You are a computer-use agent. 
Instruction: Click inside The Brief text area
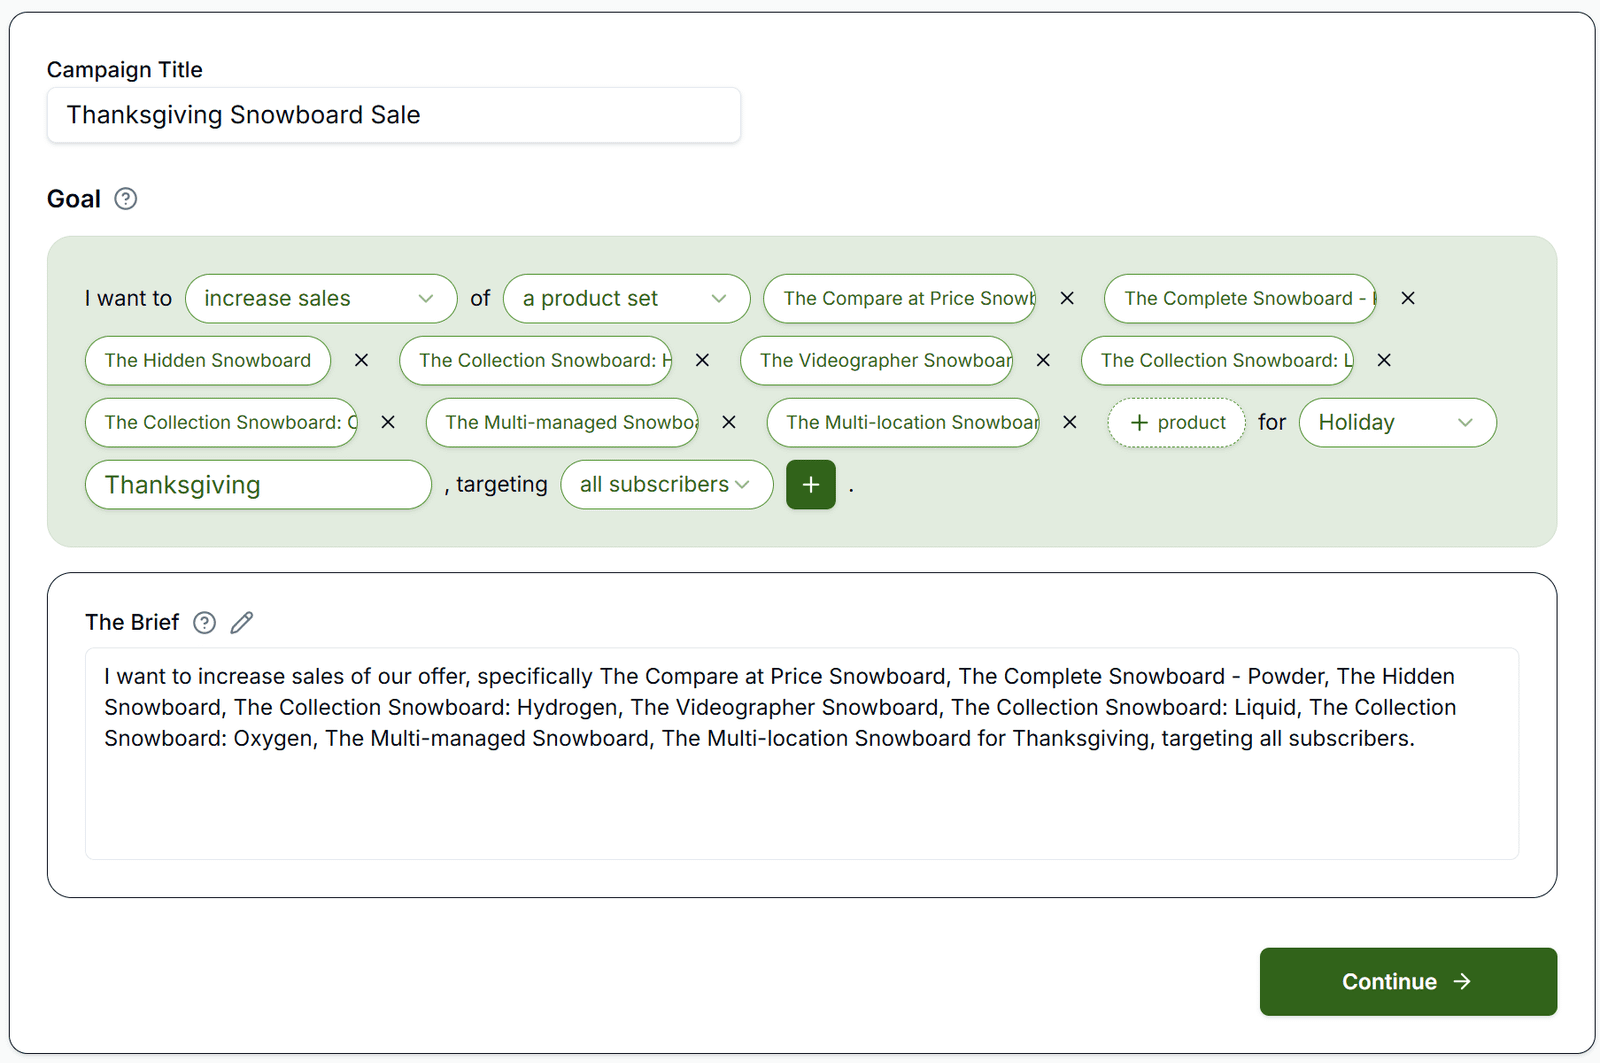point(802,754)
